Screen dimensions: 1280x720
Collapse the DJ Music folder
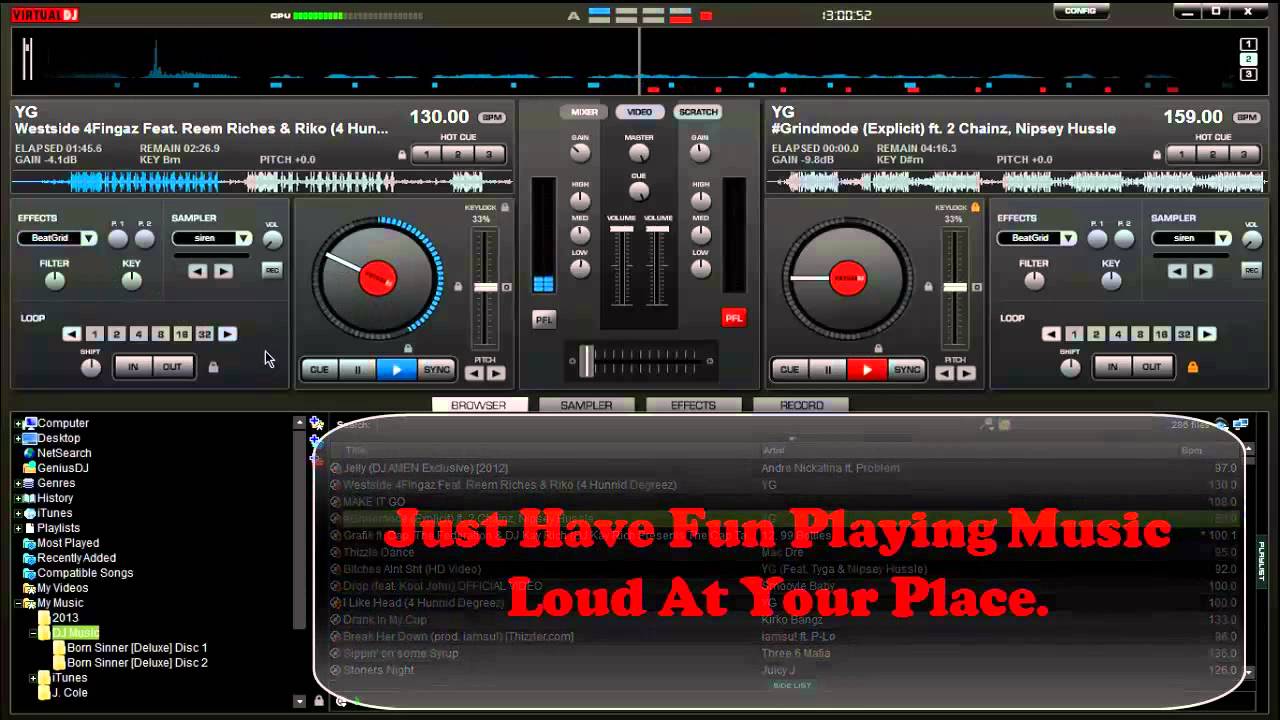[x=33, y=634]
